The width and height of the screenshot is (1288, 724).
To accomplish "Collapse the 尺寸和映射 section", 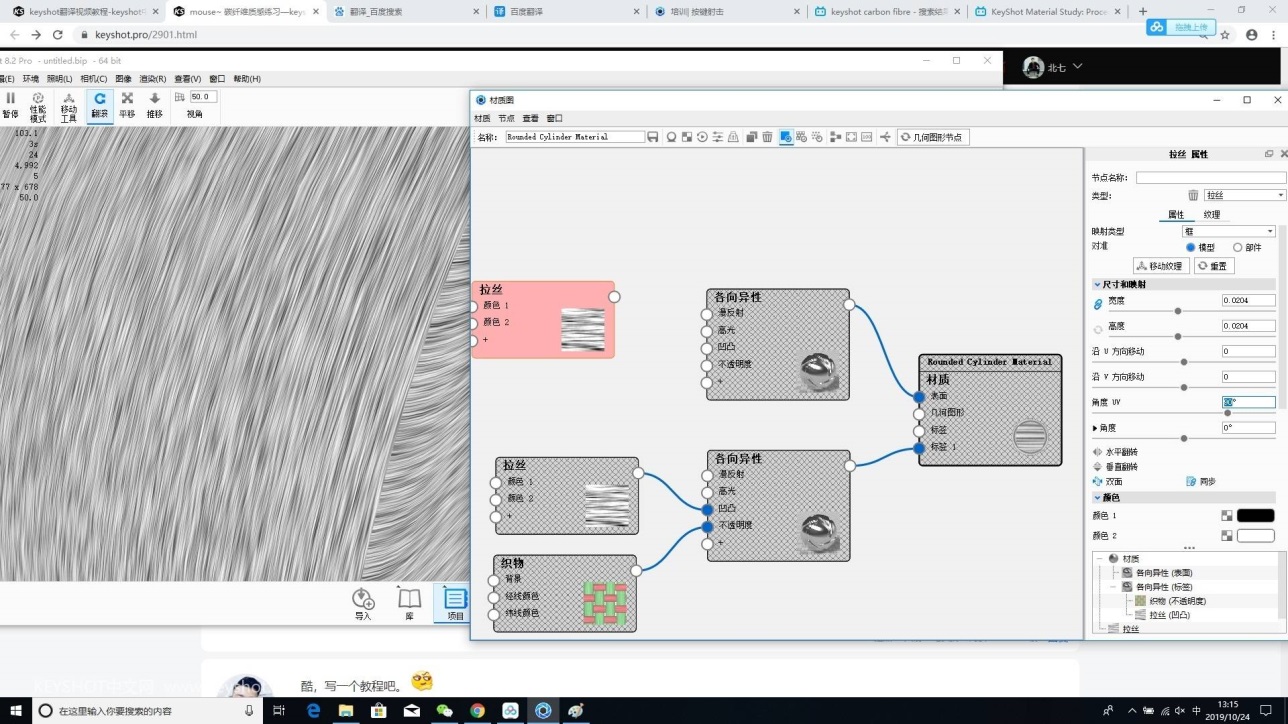I will 1097,285.
